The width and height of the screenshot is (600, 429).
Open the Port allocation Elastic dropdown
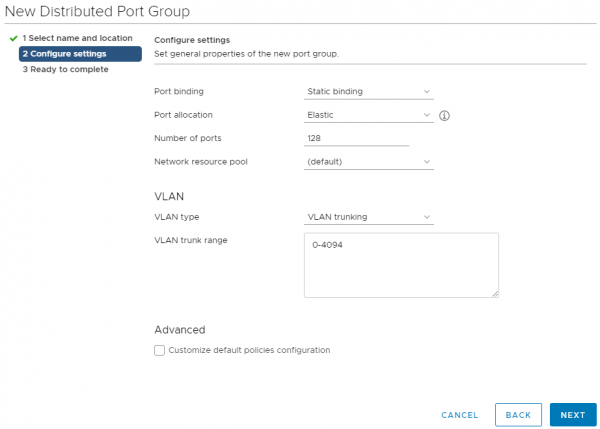(x=367, y=115)
